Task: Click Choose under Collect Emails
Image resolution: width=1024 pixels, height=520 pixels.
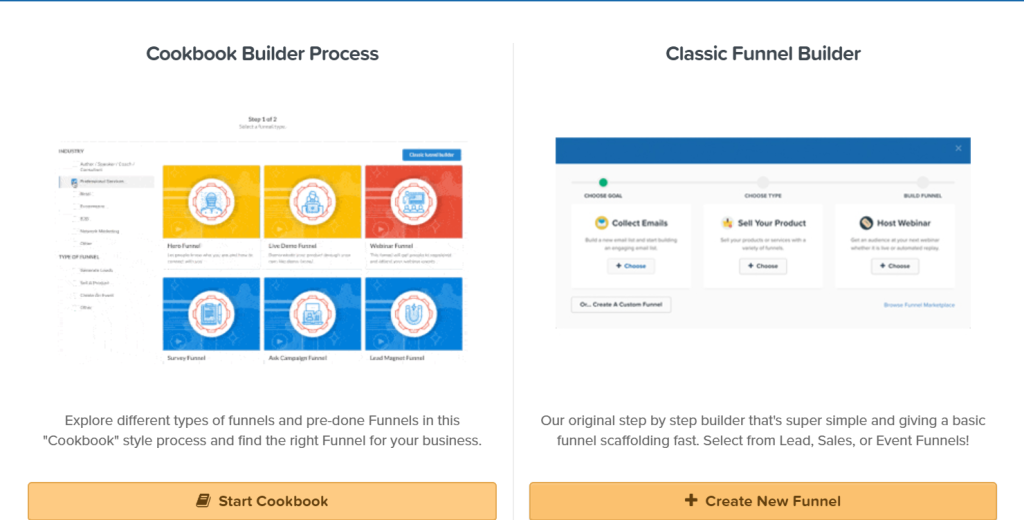Action: [x=631, y=266]
